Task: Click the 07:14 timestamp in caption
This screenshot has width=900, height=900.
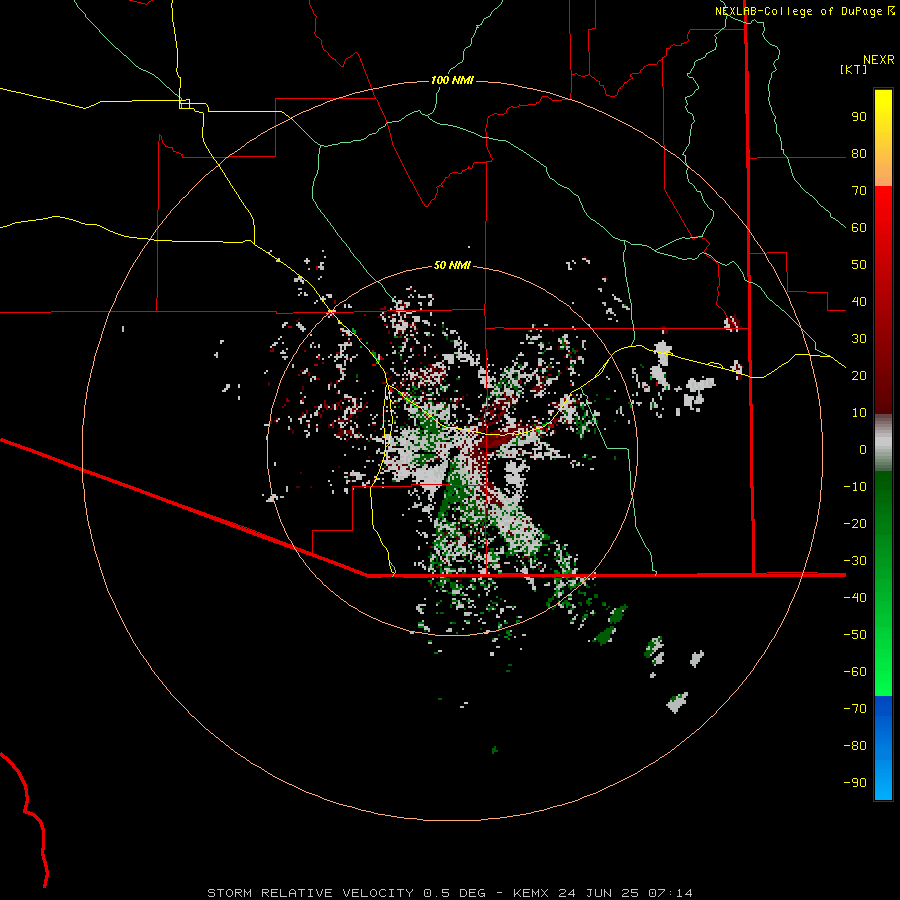Action: (670, 893)
